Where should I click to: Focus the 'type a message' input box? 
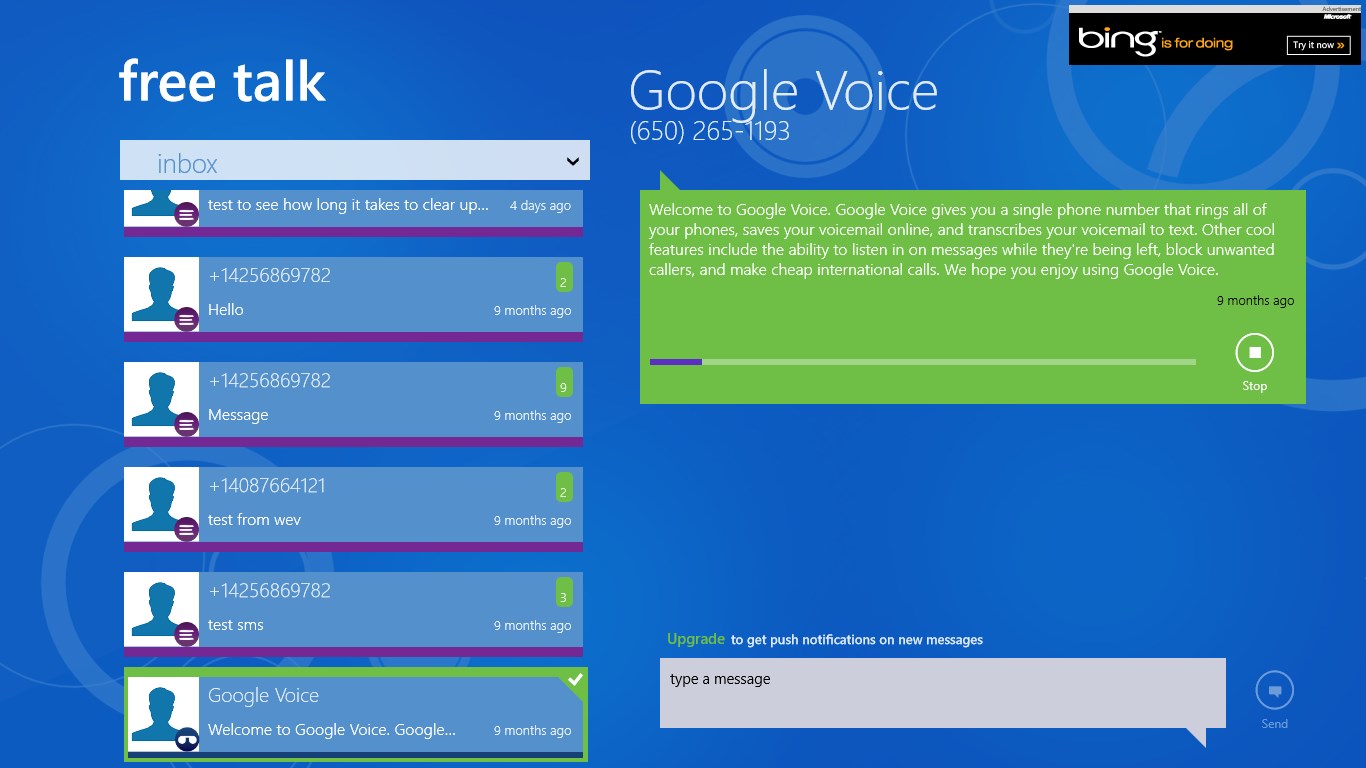tap(942, 692)
